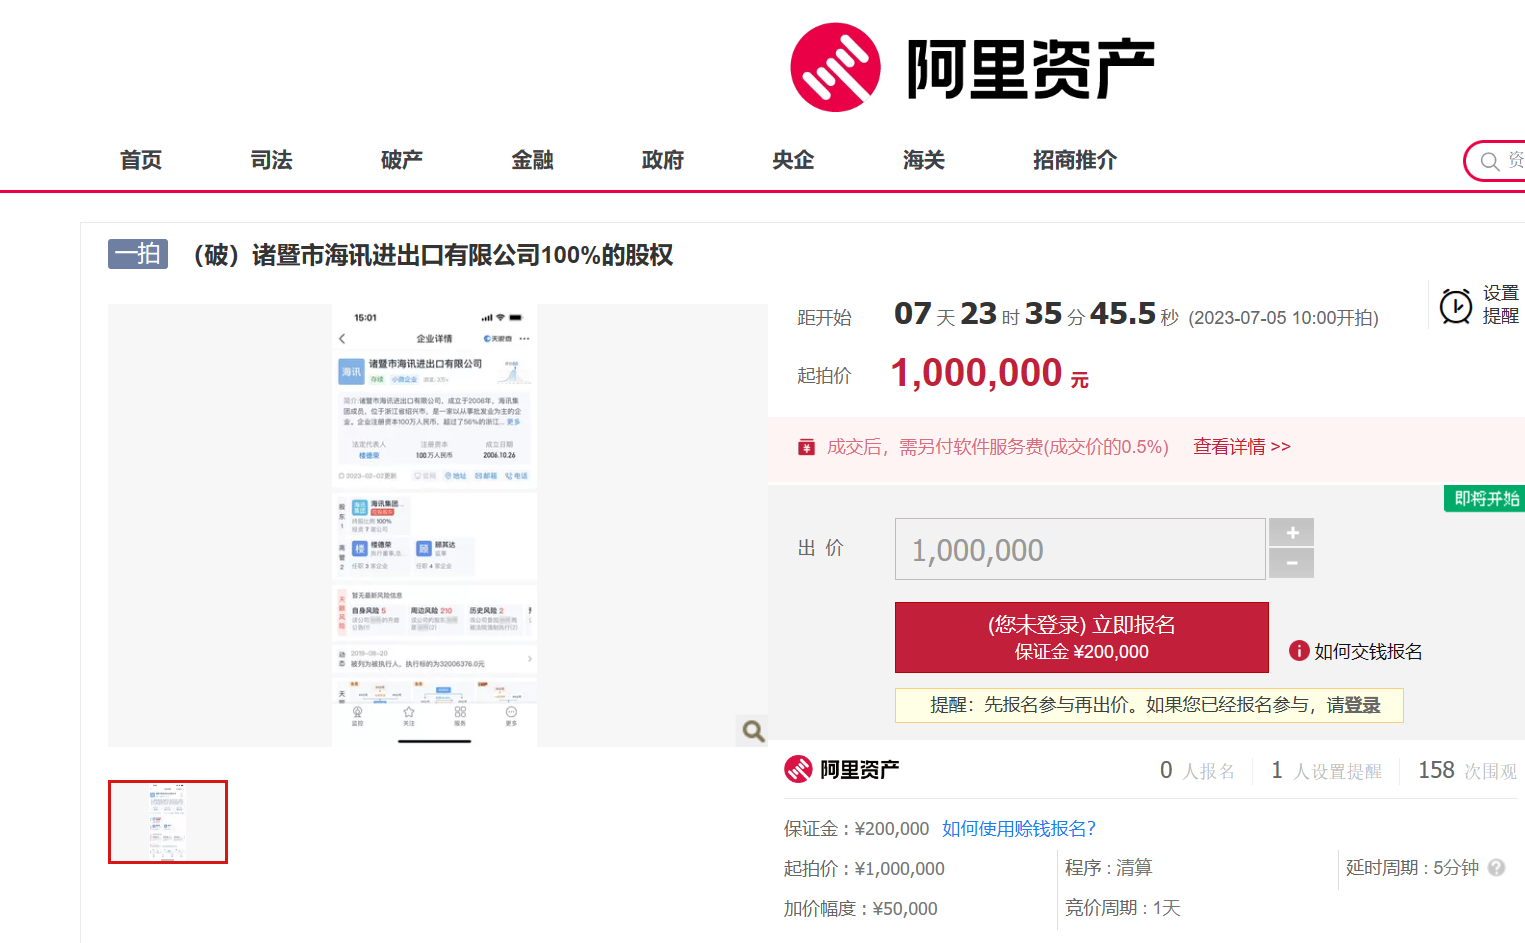Open image zoom via the magnifier icon
The image size is (1525, 943).
click(x=751, y=731)
